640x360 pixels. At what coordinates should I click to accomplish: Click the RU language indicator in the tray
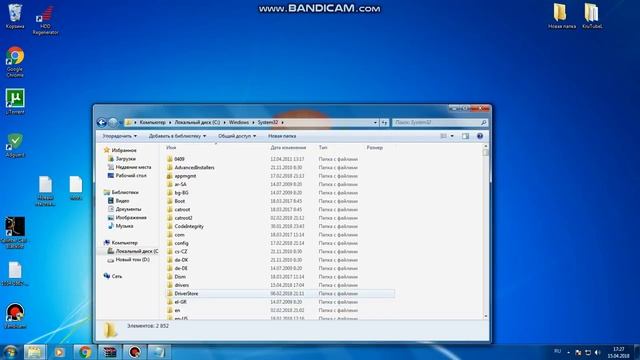(x=558, y=351)
